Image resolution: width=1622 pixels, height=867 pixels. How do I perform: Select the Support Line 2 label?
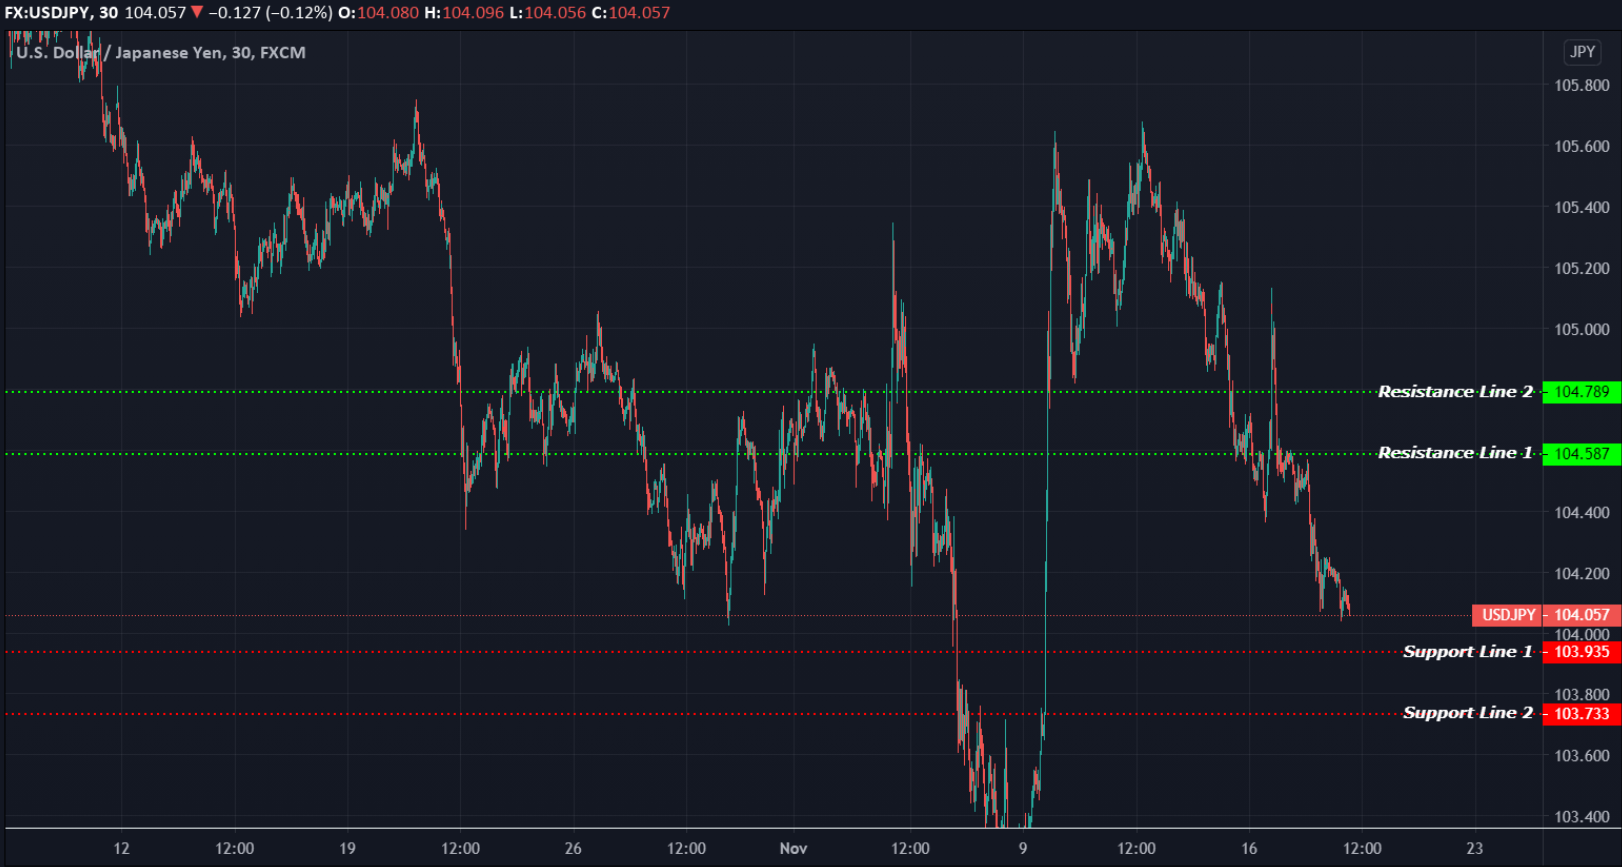tap(1467, 713)
